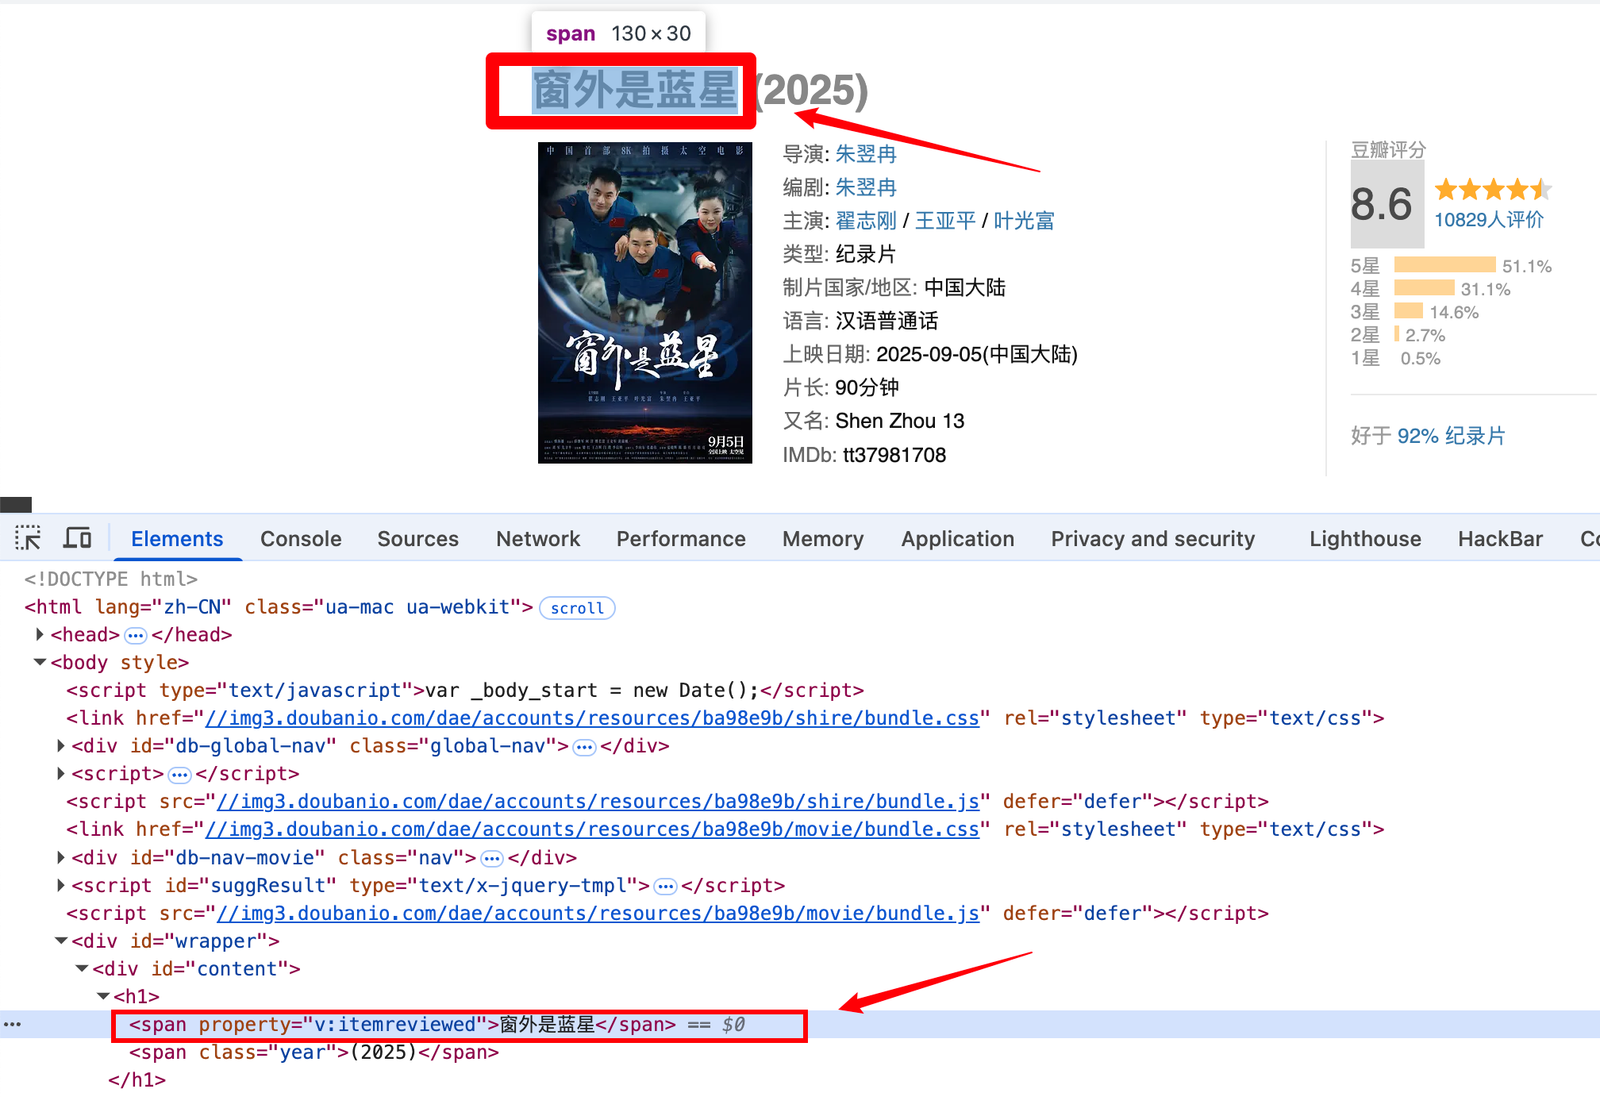Collapse the h1 element node
This screenshot has width=1600, height=1097.
tap(103, 996)
